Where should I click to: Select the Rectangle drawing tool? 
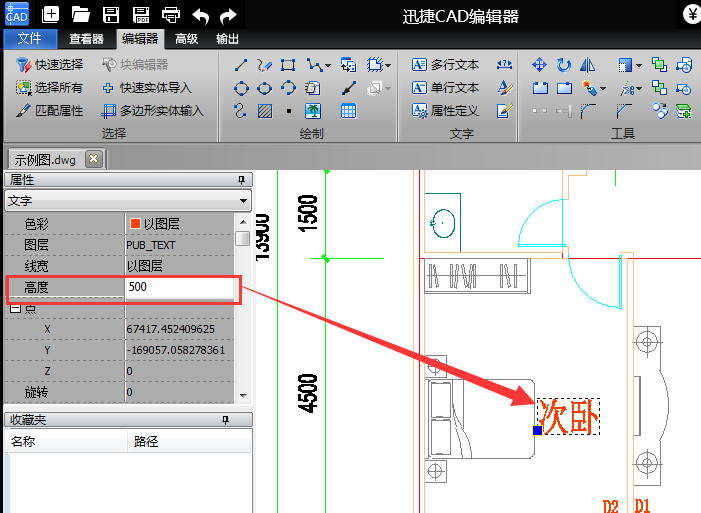click(288, 65)
